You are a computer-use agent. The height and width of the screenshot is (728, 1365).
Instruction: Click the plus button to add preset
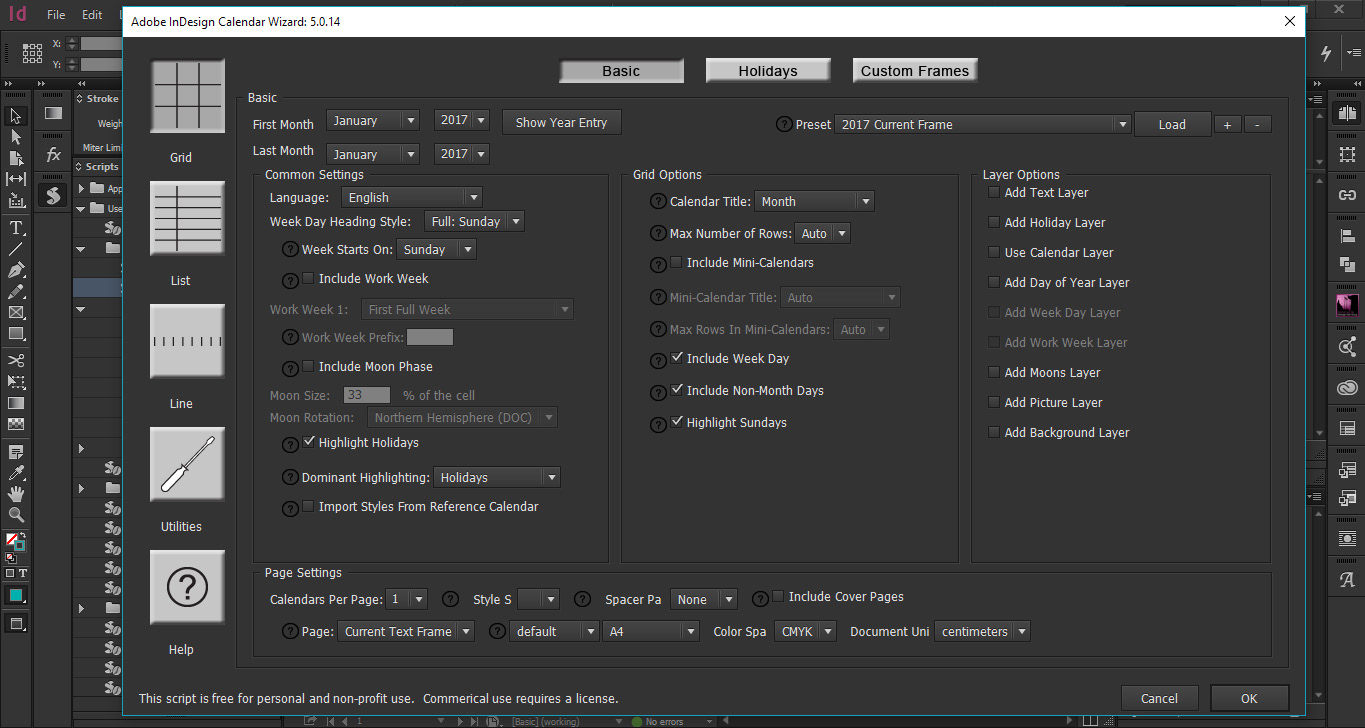click(x=1228, y=125)
